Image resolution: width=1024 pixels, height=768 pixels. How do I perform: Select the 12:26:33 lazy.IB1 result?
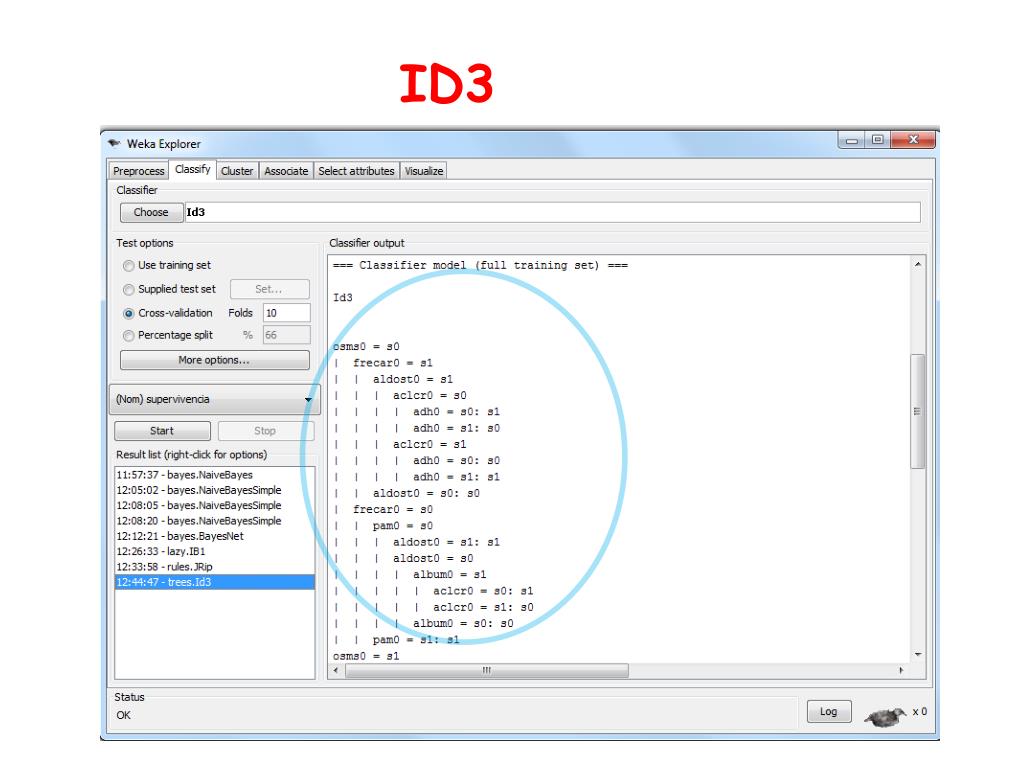215,551
